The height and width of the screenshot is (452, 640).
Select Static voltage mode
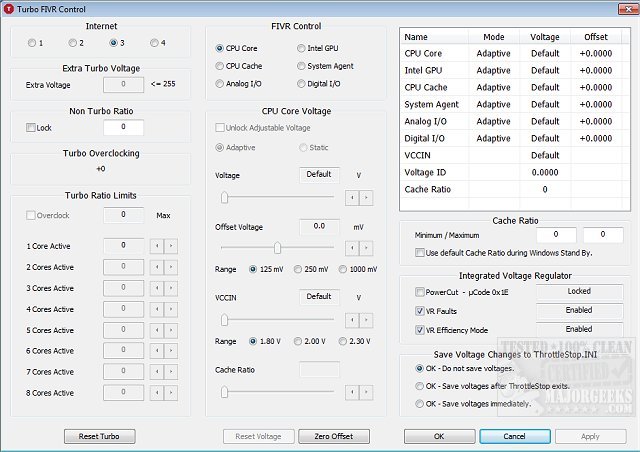[303, 147]
